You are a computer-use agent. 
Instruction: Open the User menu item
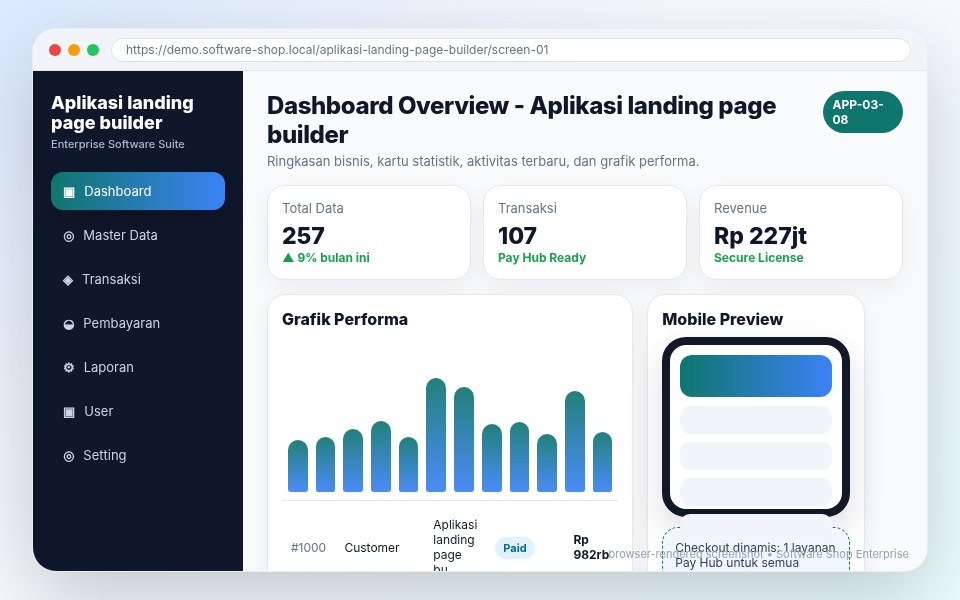tap(138, 411)
